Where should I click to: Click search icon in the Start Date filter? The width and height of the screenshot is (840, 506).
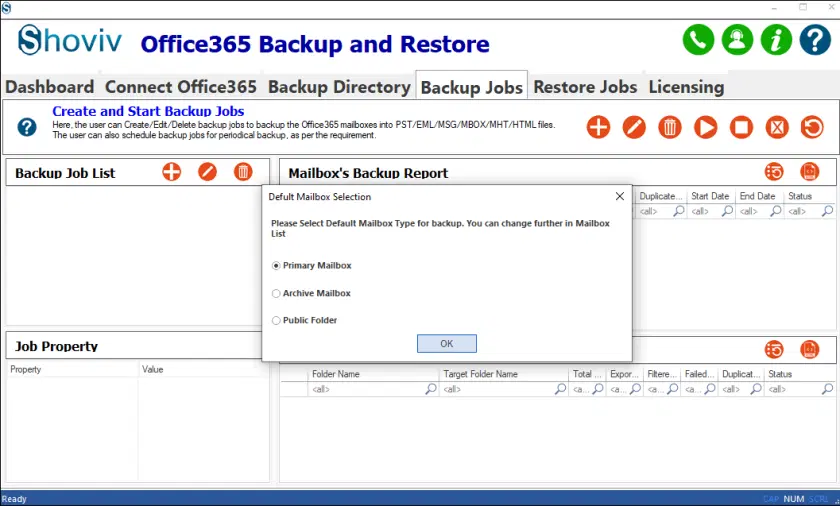pyautogui.click(x=728, y=211)
